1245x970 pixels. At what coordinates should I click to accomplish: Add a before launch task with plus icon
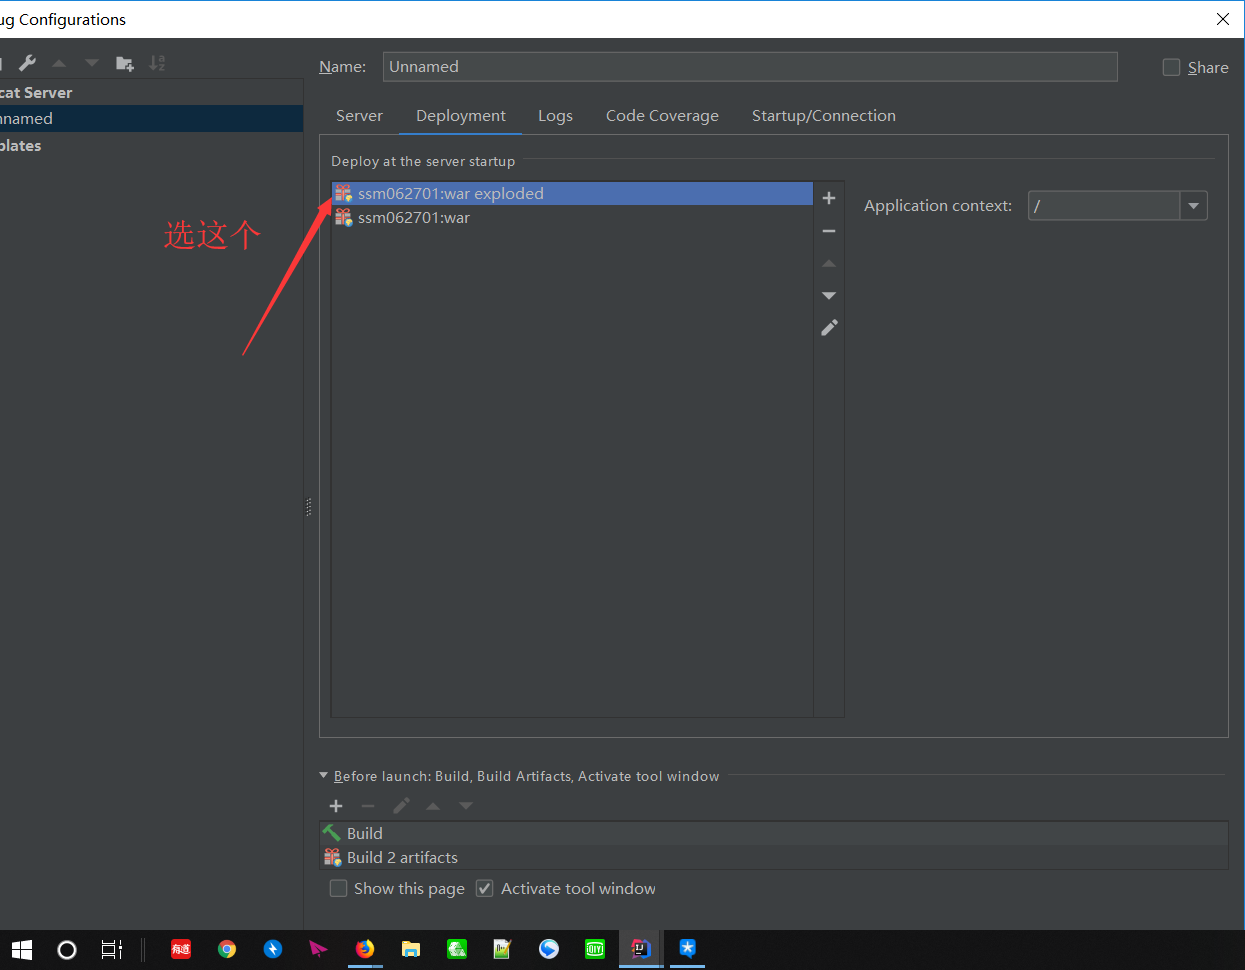point(336,806)
